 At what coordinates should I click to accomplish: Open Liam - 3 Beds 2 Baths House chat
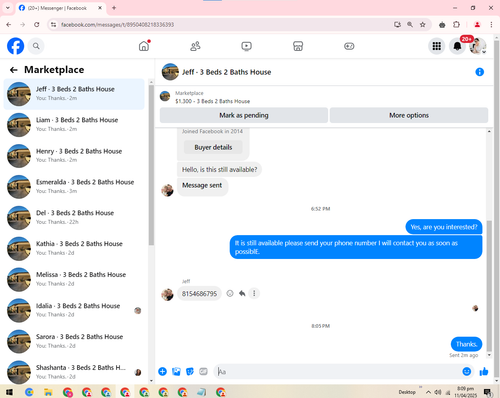click(74, 125)
